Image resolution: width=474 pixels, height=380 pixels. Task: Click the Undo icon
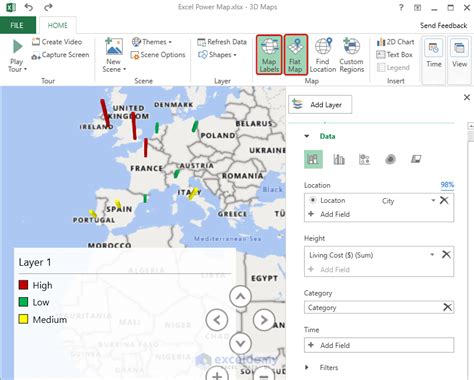(x=29, y=7)
